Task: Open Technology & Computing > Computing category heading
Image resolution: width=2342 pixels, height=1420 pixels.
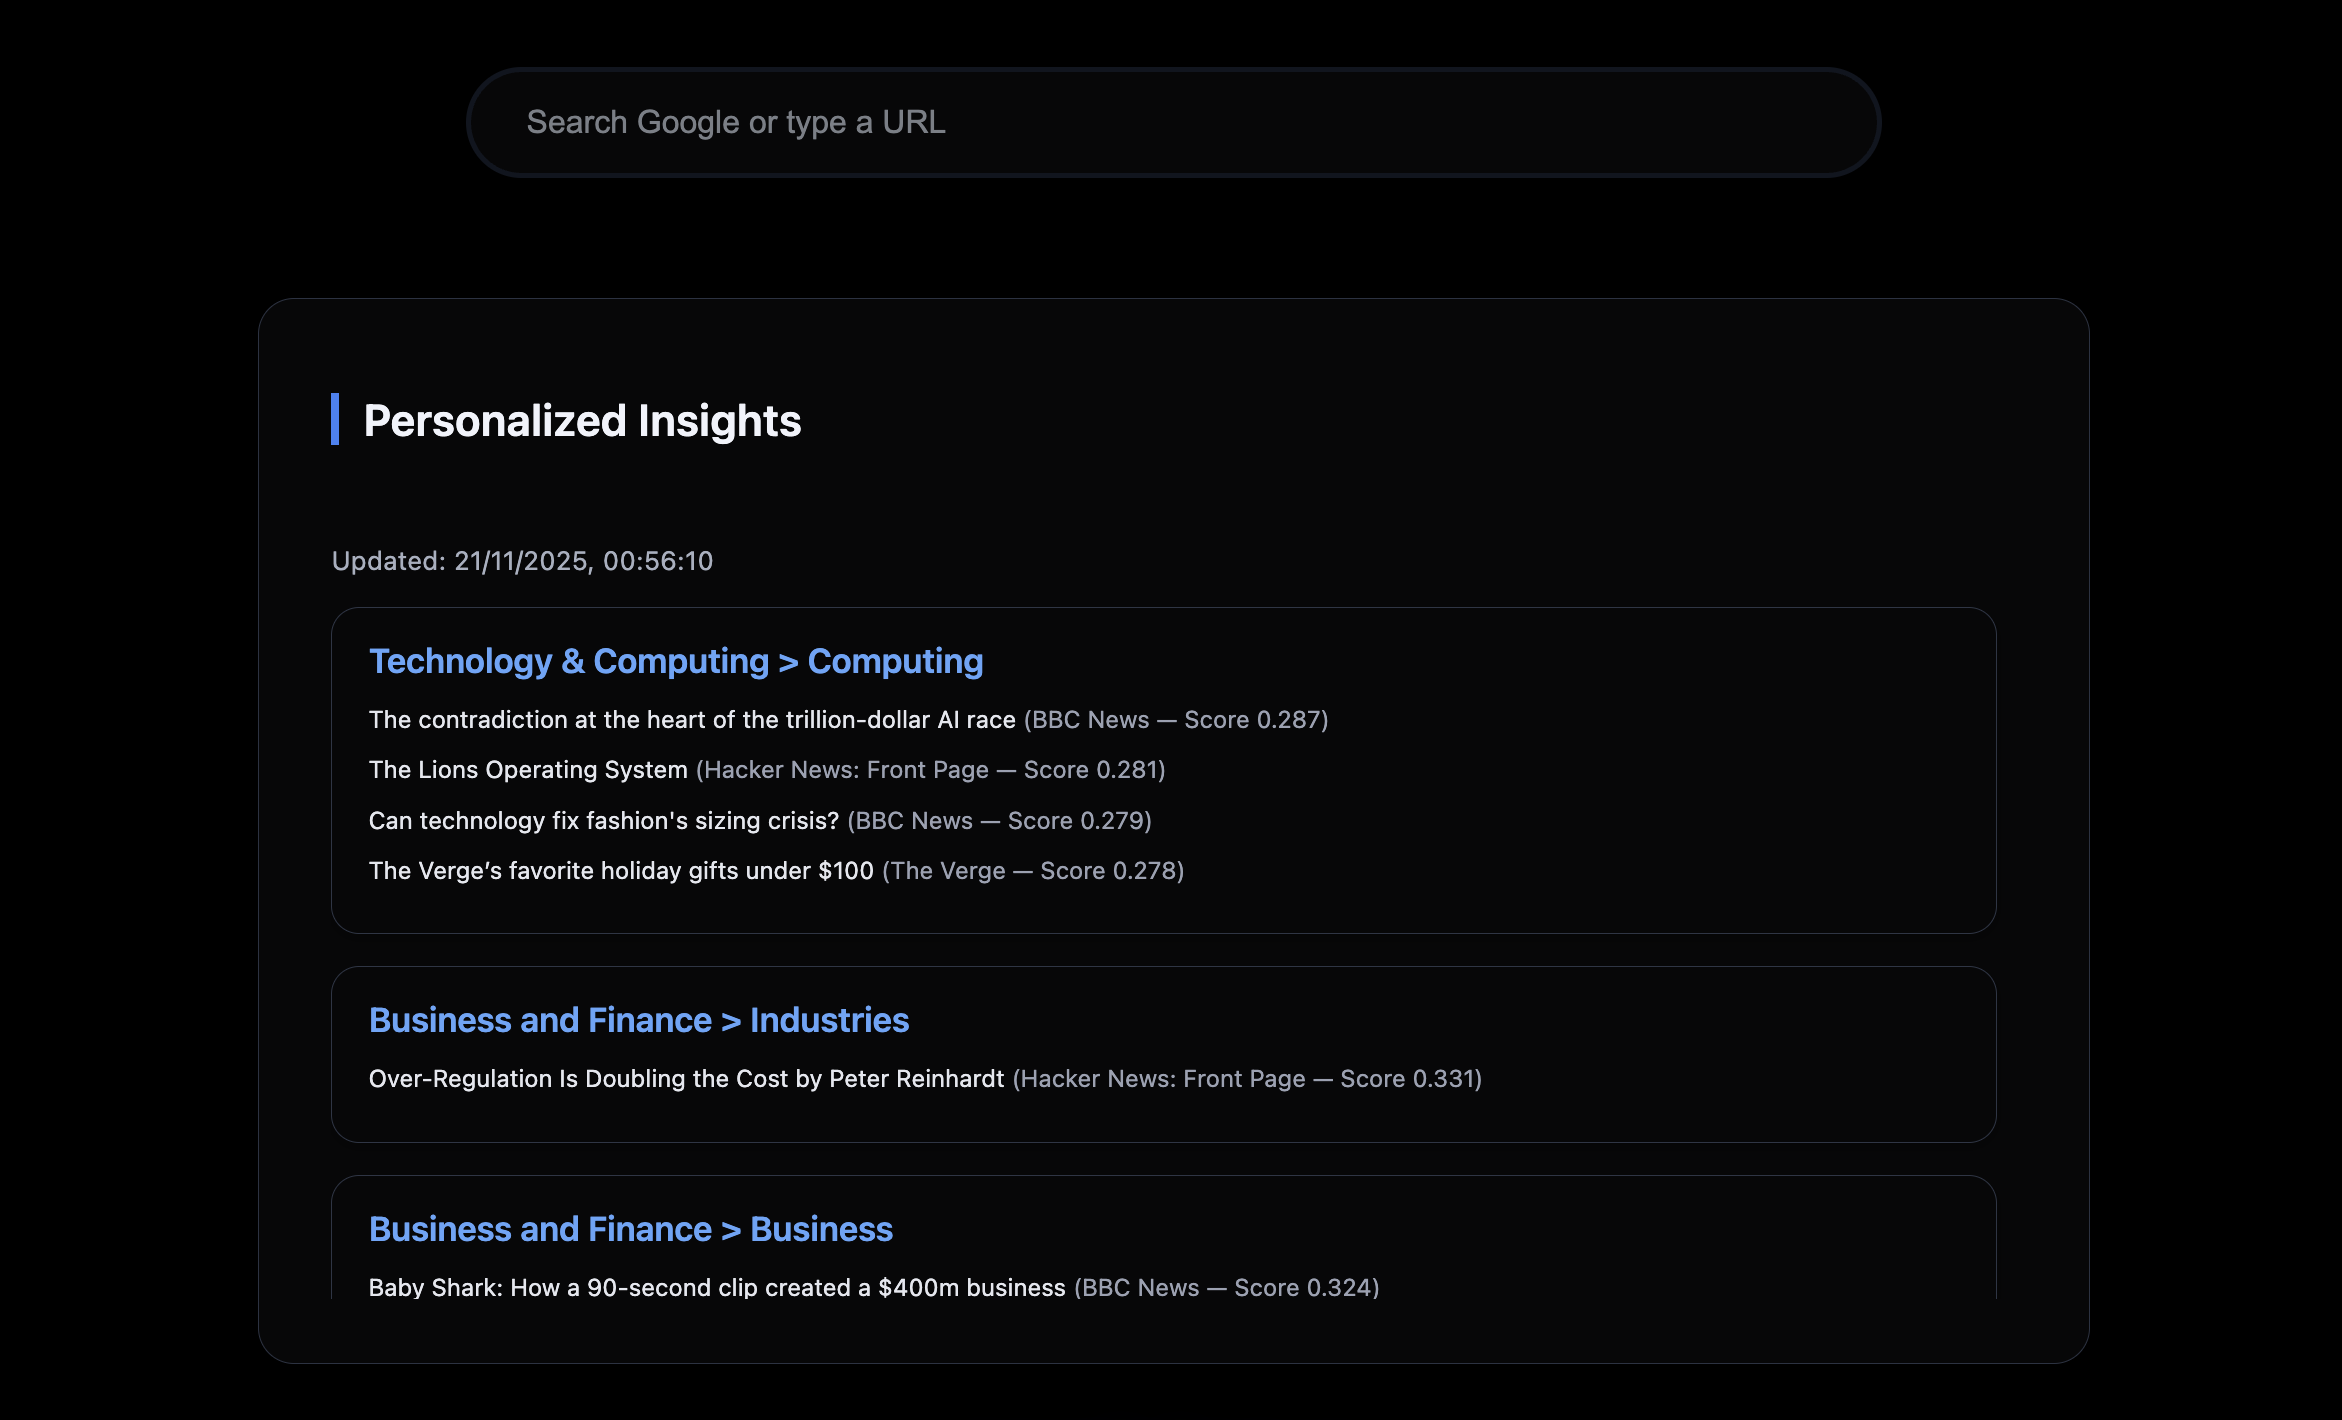Action: (676, 661)
